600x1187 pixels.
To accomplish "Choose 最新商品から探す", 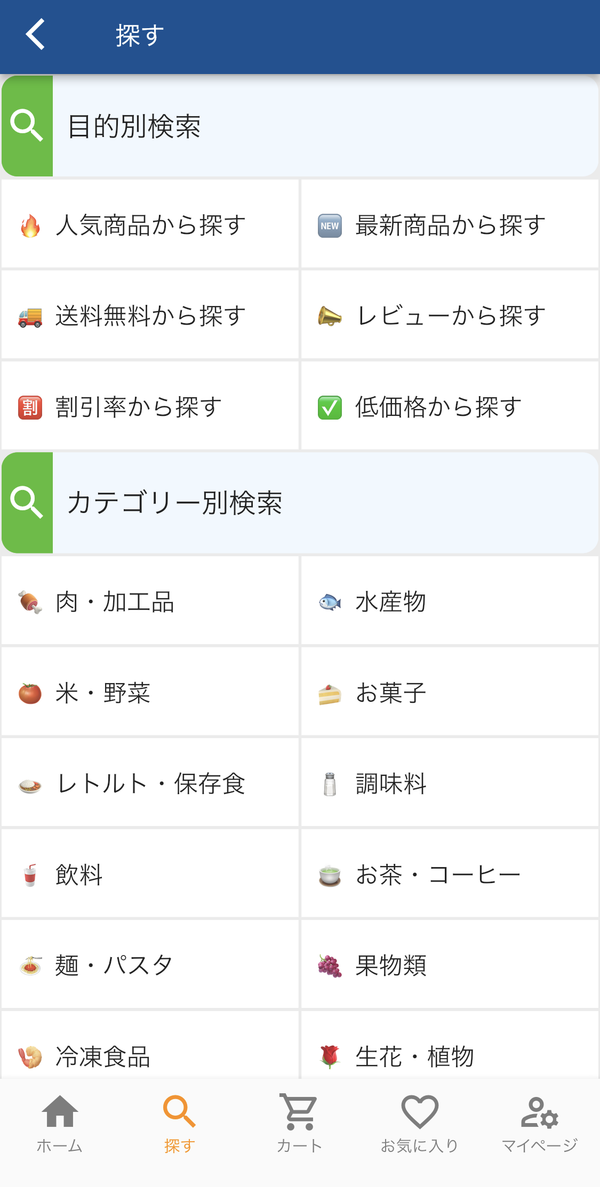I will coord(449,225).
